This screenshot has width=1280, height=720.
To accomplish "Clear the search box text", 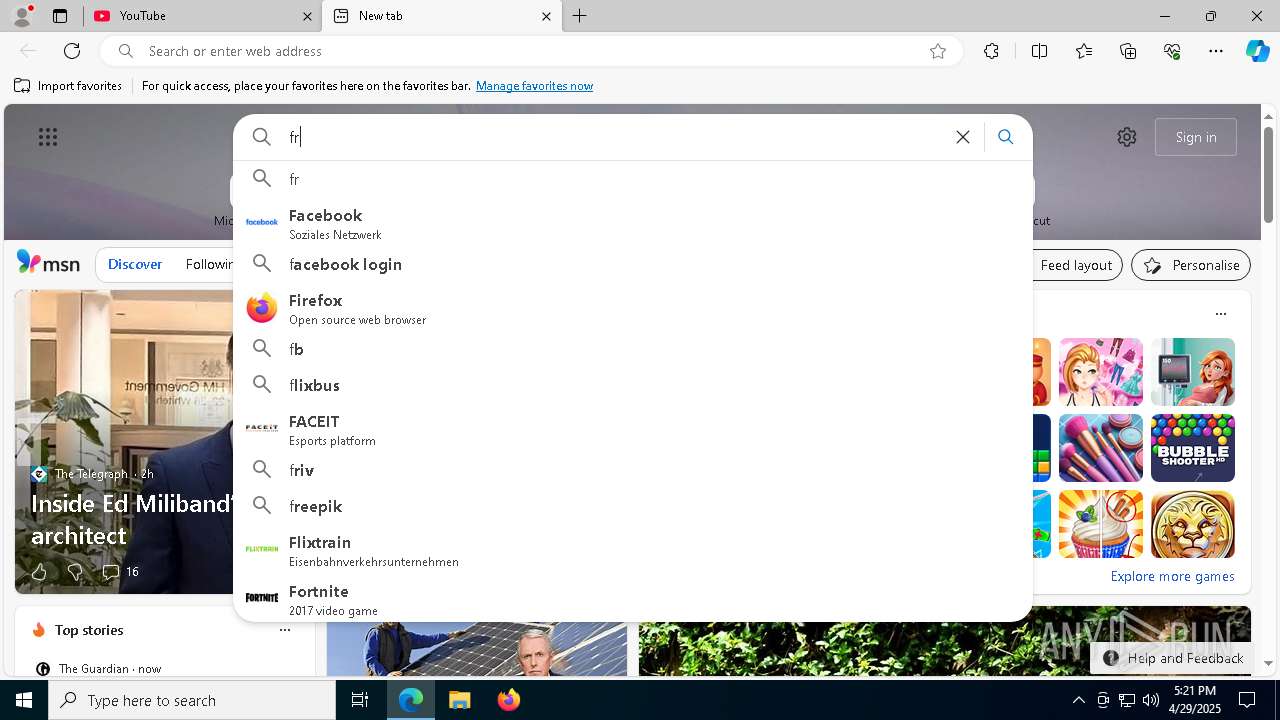I will 963,137.
